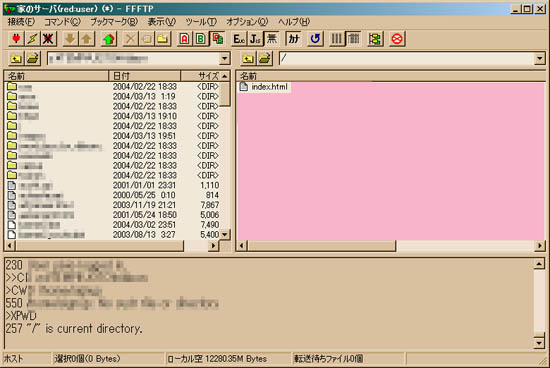Click the sync folder movement icon
The height and width of the screenshot is (368, 550).
[375, 39]
